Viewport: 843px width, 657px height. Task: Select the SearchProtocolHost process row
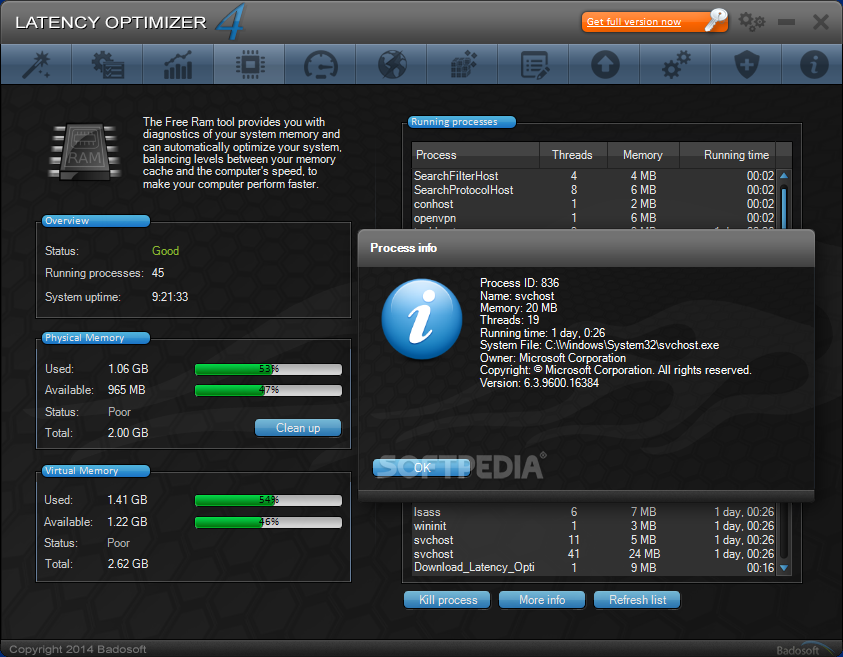[594, 190]
